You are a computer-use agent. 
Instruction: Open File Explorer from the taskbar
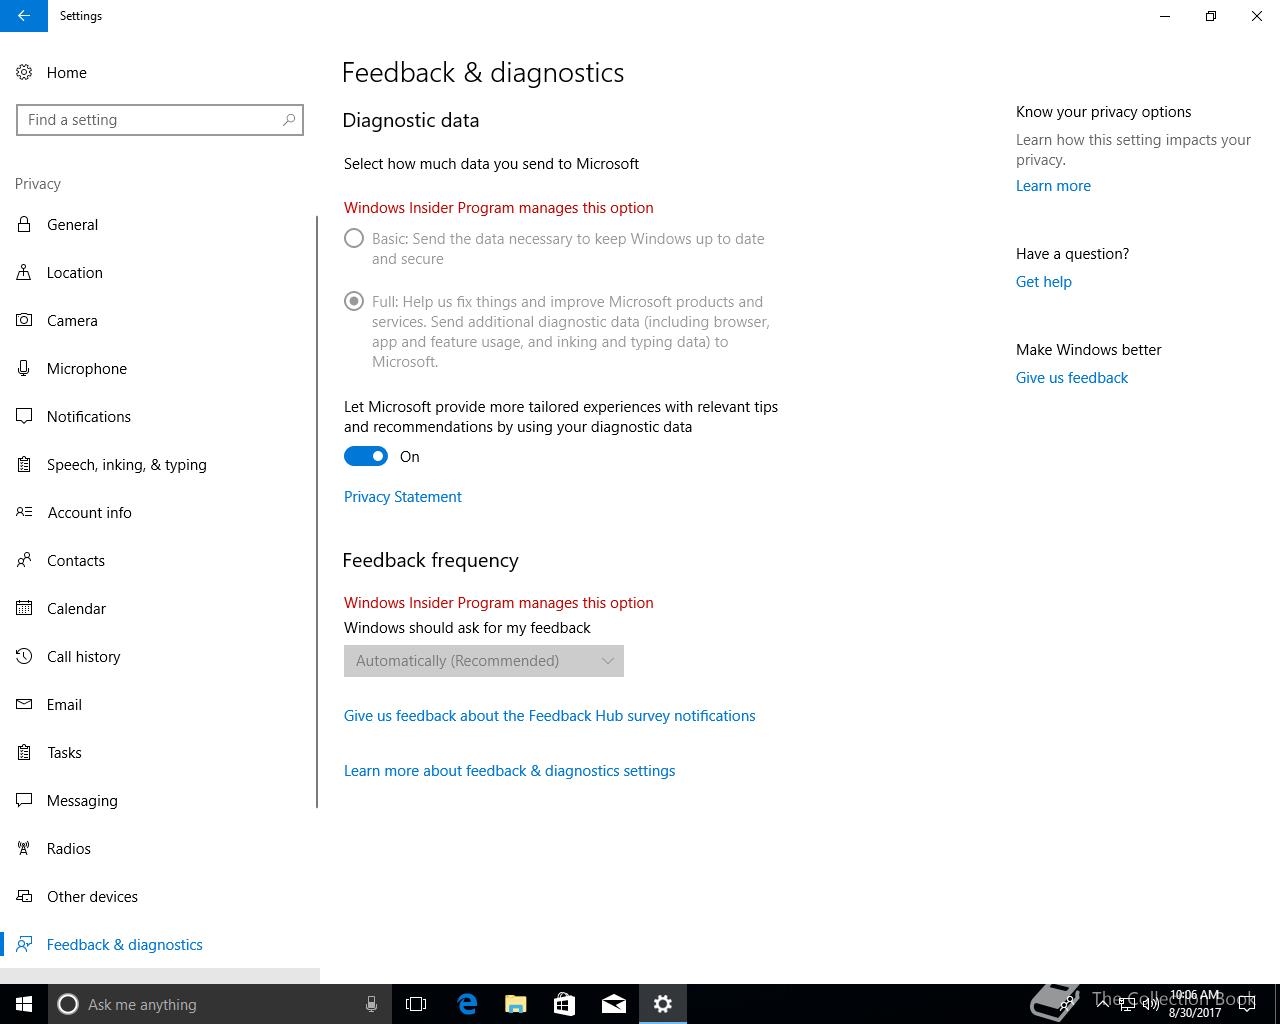coord(516,1004)
